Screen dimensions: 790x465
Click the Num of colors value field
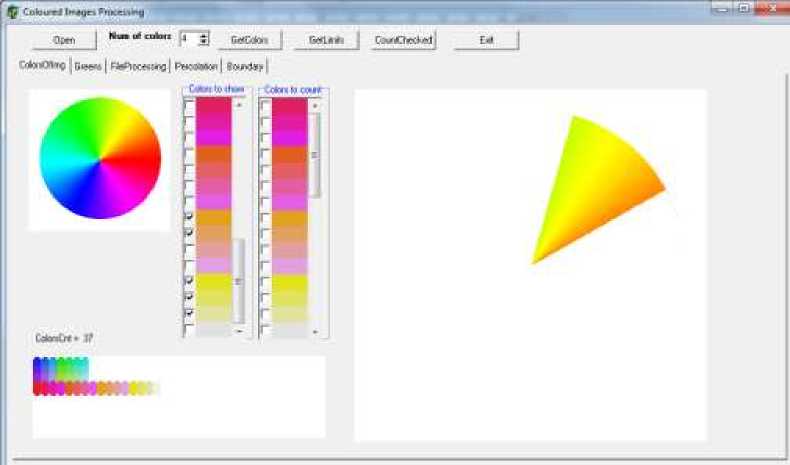(x=189, y=39)
